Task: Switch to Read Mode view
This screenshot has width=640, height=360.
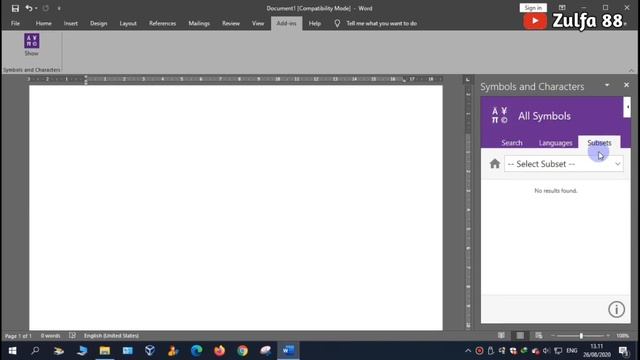Action: coord(501,336)
